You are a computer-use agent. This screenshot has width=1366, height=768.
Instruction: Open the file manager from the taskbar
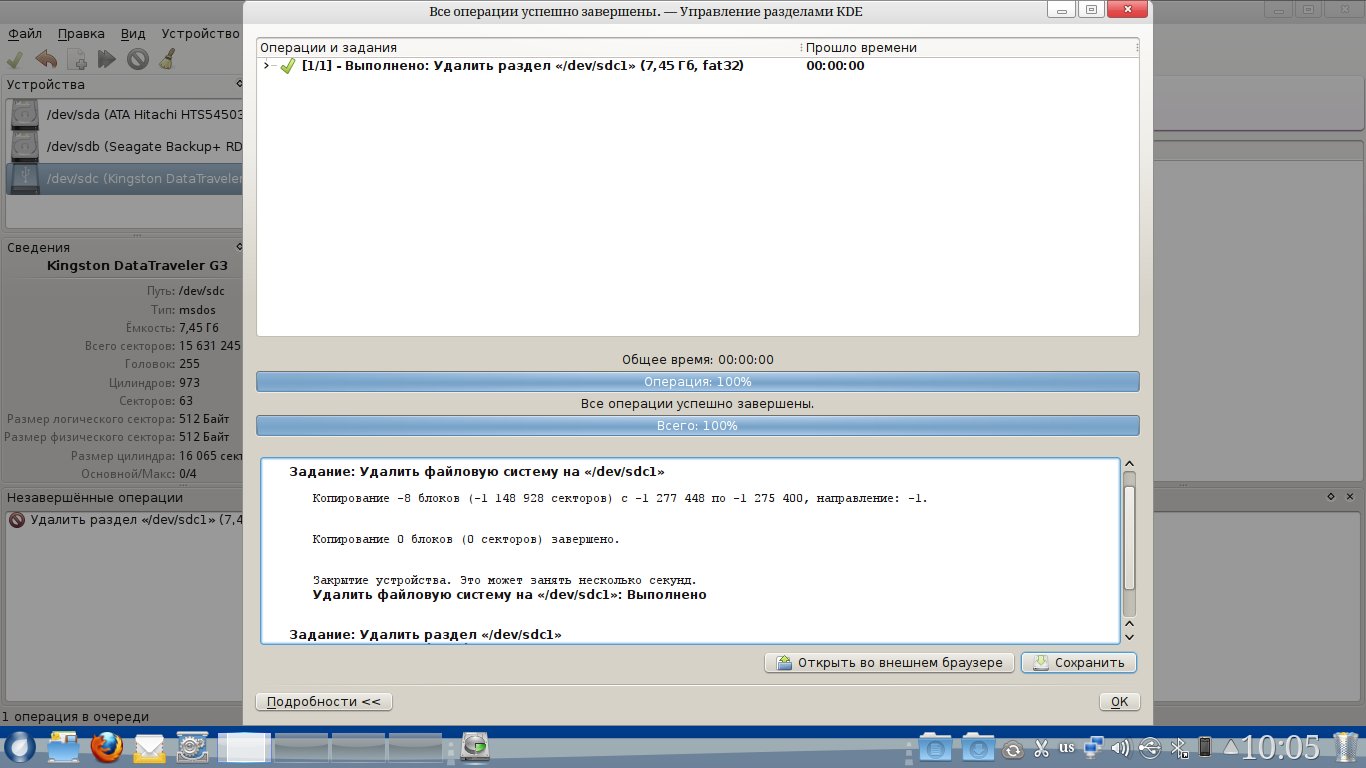(63, 747)
